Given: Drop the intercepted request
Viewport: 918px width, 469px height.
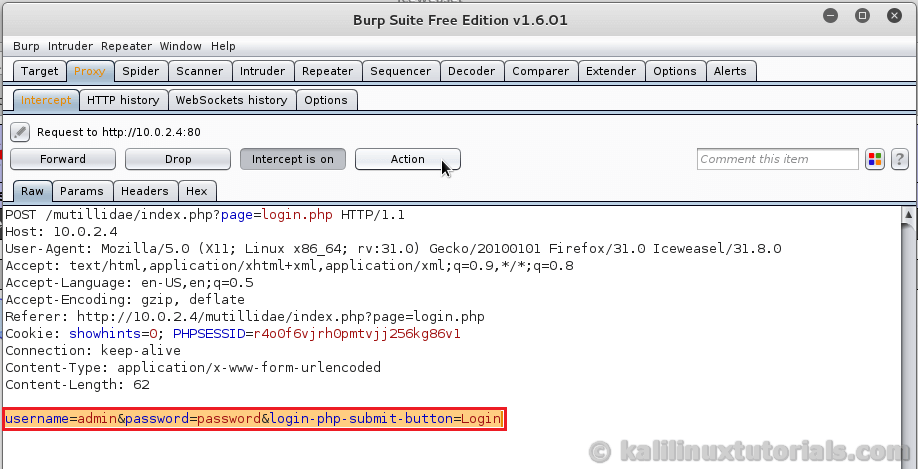Looking at the screenshot, I should 178,159.
